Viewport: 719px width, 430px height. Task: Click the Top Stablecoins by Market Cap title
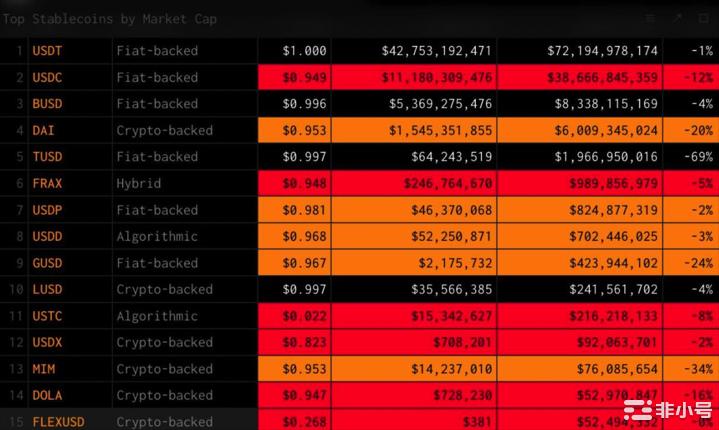(x=110, y=19)
